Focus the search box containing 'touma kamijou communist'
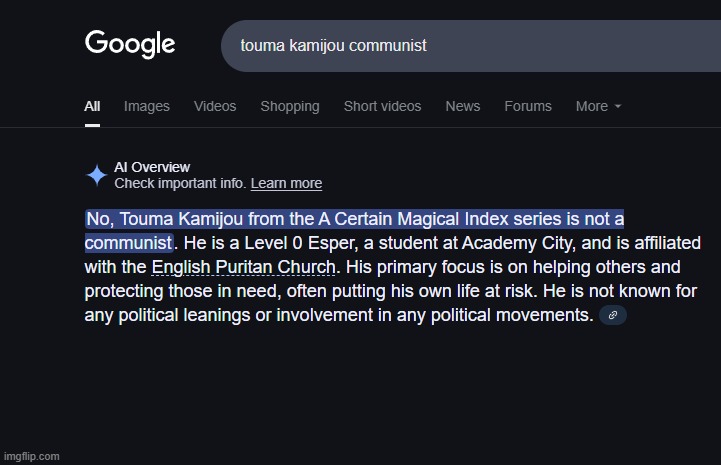721x465 pixels. (471, 46)
